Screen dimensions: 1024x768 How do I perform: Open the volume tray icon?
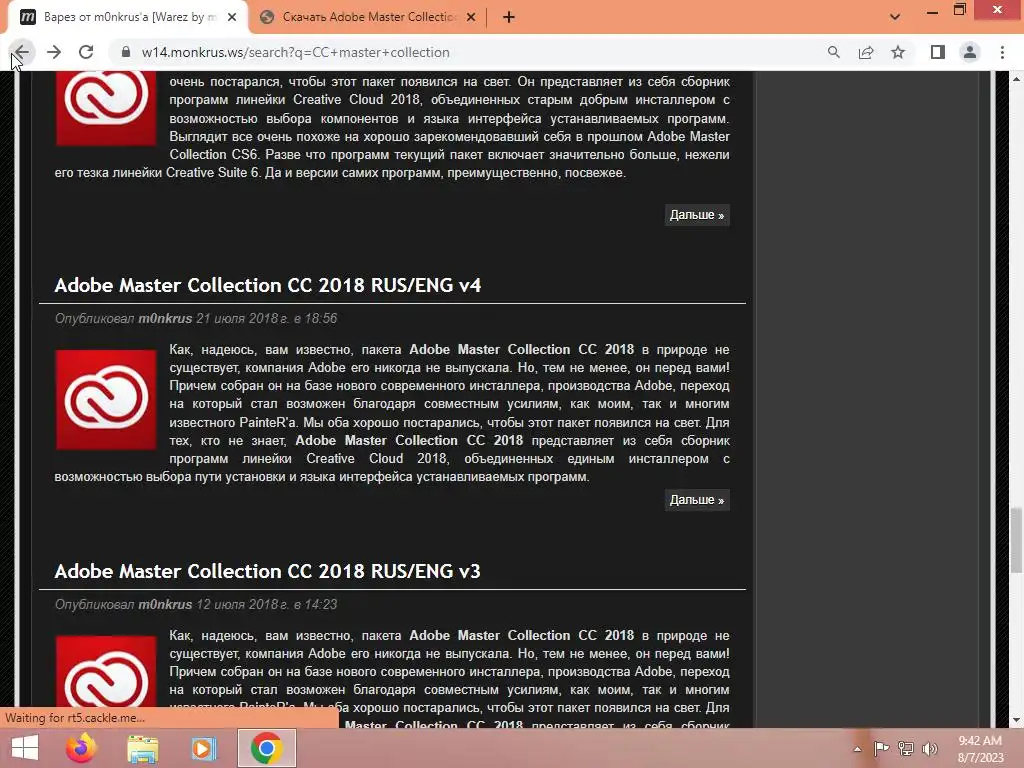coord(930,748)
